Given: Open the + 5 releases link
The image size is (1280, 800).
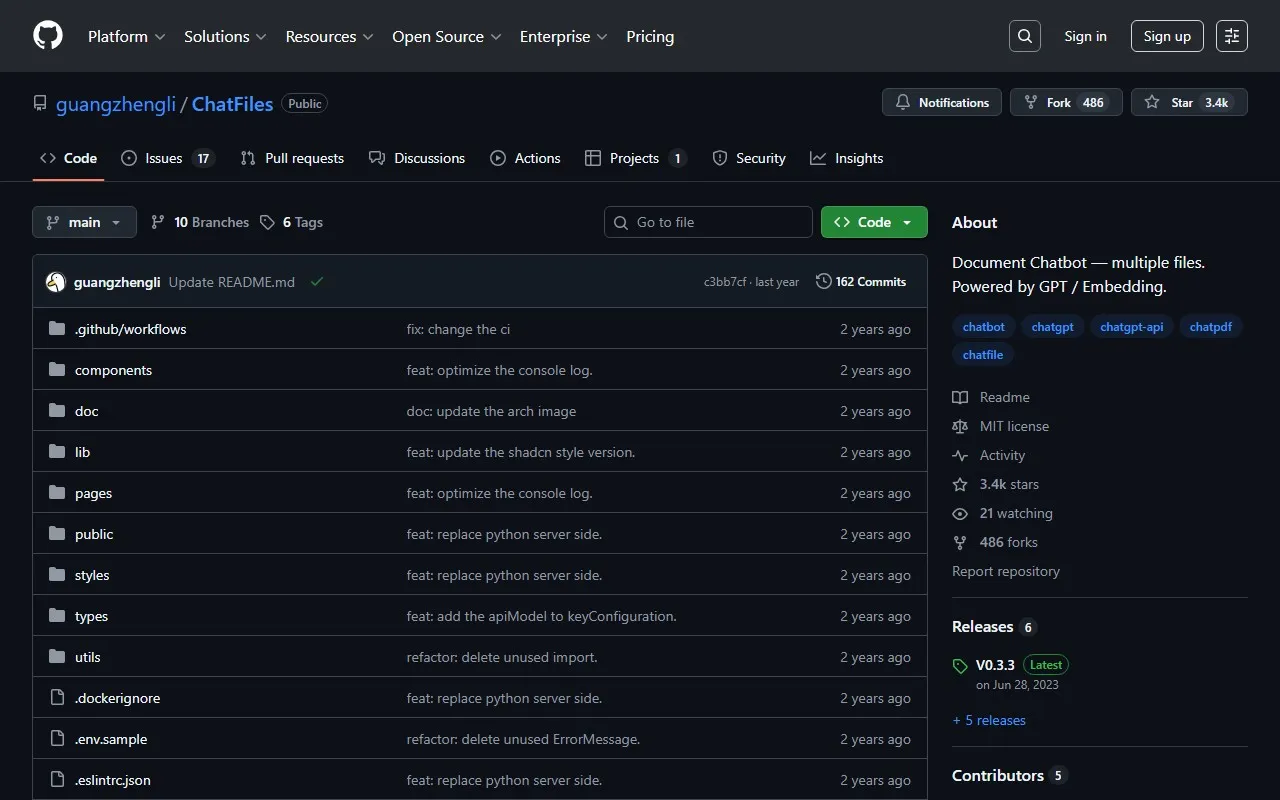Looking at the screenshot, I should pos(989,720).
